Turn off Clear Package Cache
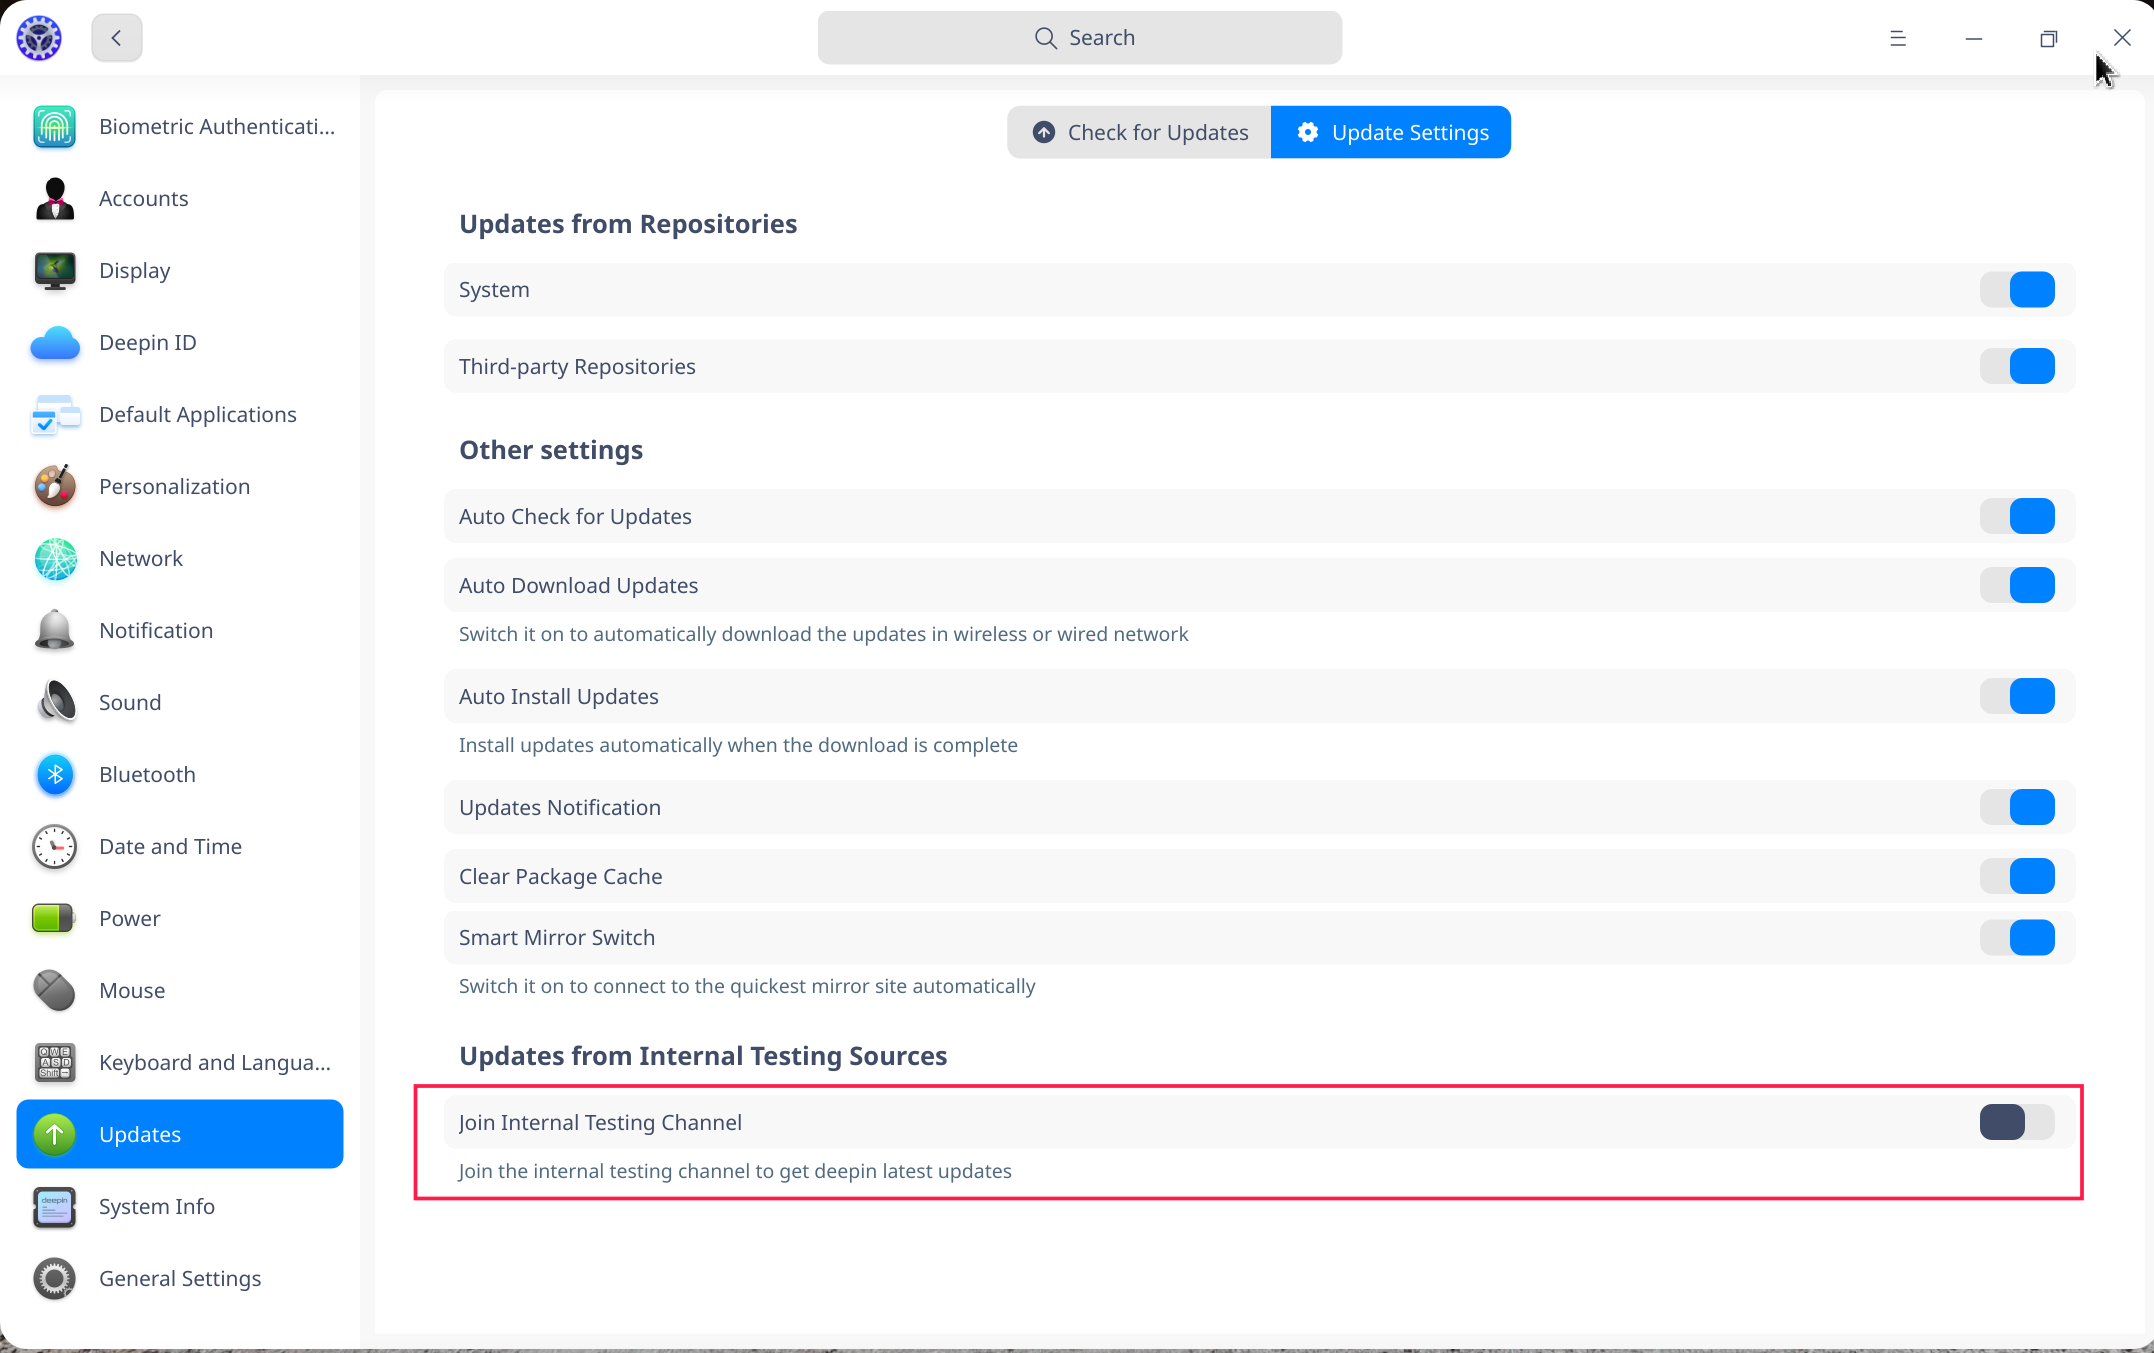Image resolution: width=2154 pixels, height=1353 pixels. click(x=2017, y=876)
